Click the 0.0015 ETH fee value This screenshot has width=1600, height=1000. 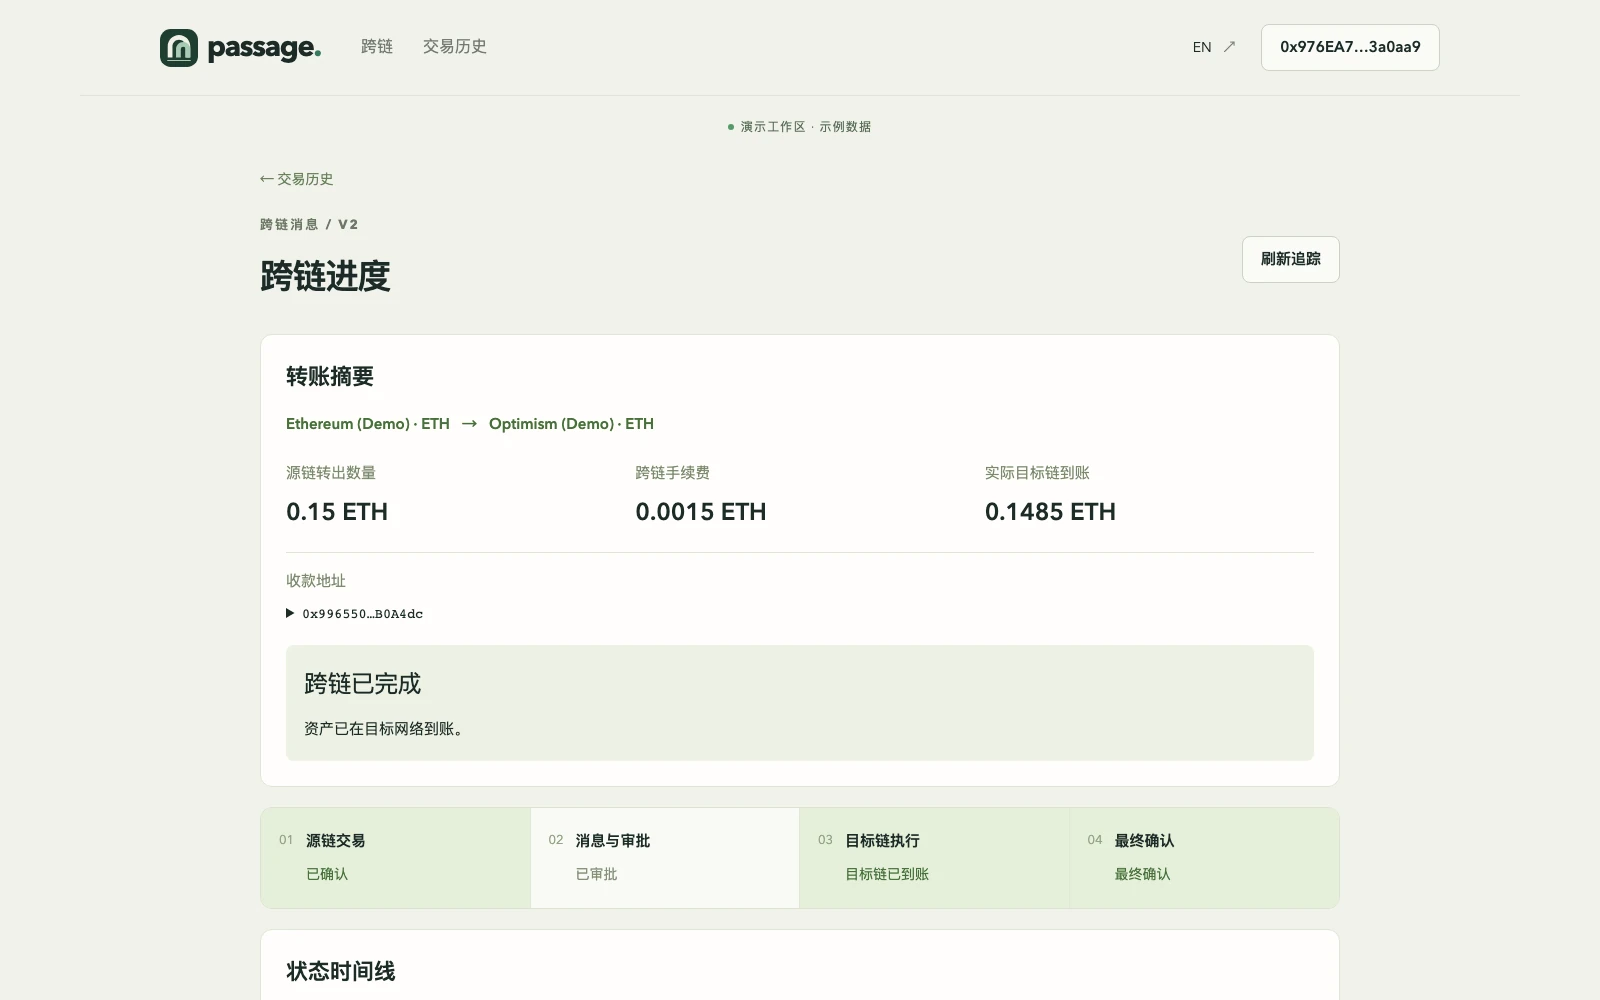701,512
